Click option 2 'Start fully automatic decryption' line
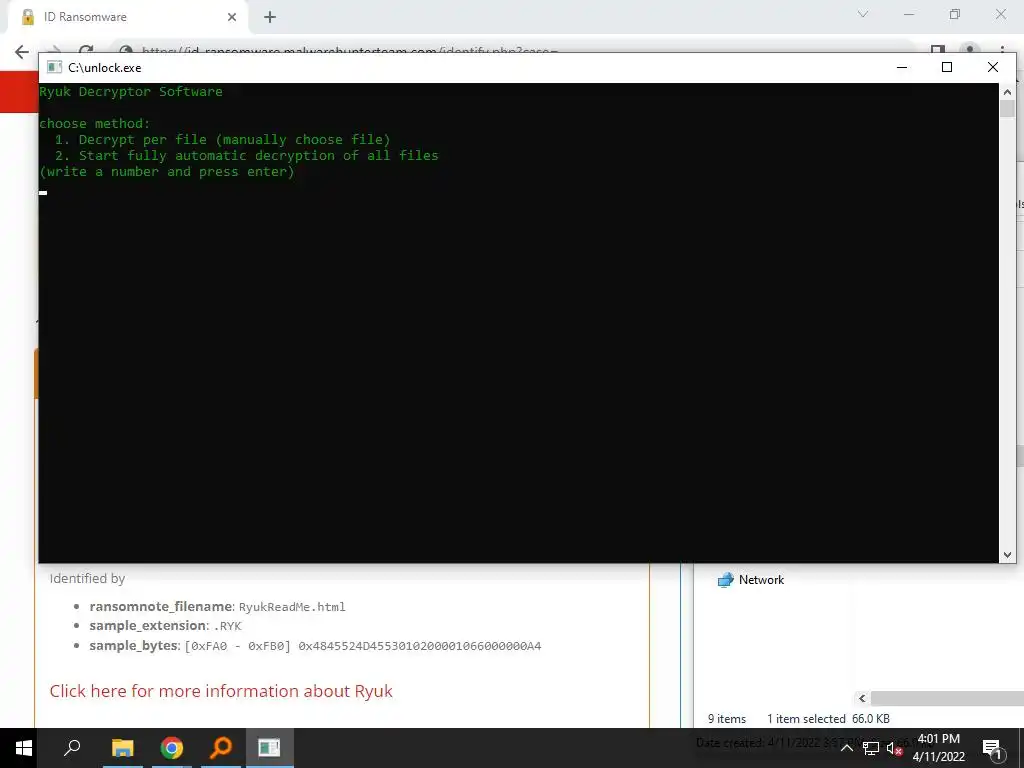Image resolution: width=1024 pixels, height=768 pixels. (246, 155)
